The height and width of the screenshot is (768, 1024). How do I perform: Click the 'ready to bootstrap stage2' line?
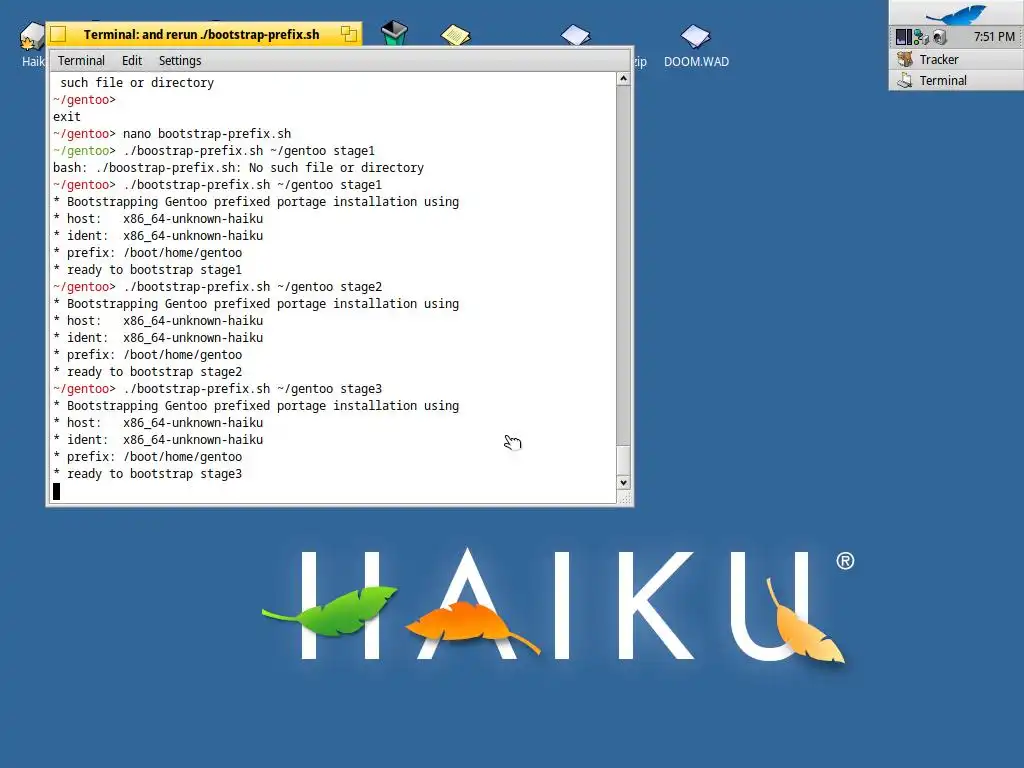(148, 372)
